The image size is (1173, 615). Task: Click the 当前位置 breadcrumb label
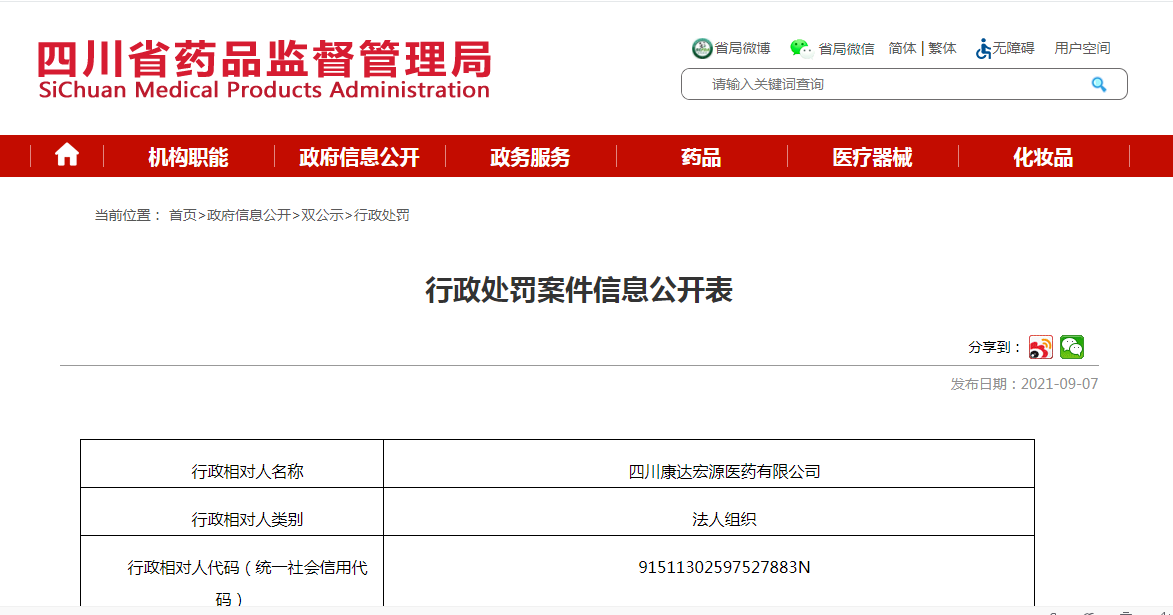click(127, 215)
